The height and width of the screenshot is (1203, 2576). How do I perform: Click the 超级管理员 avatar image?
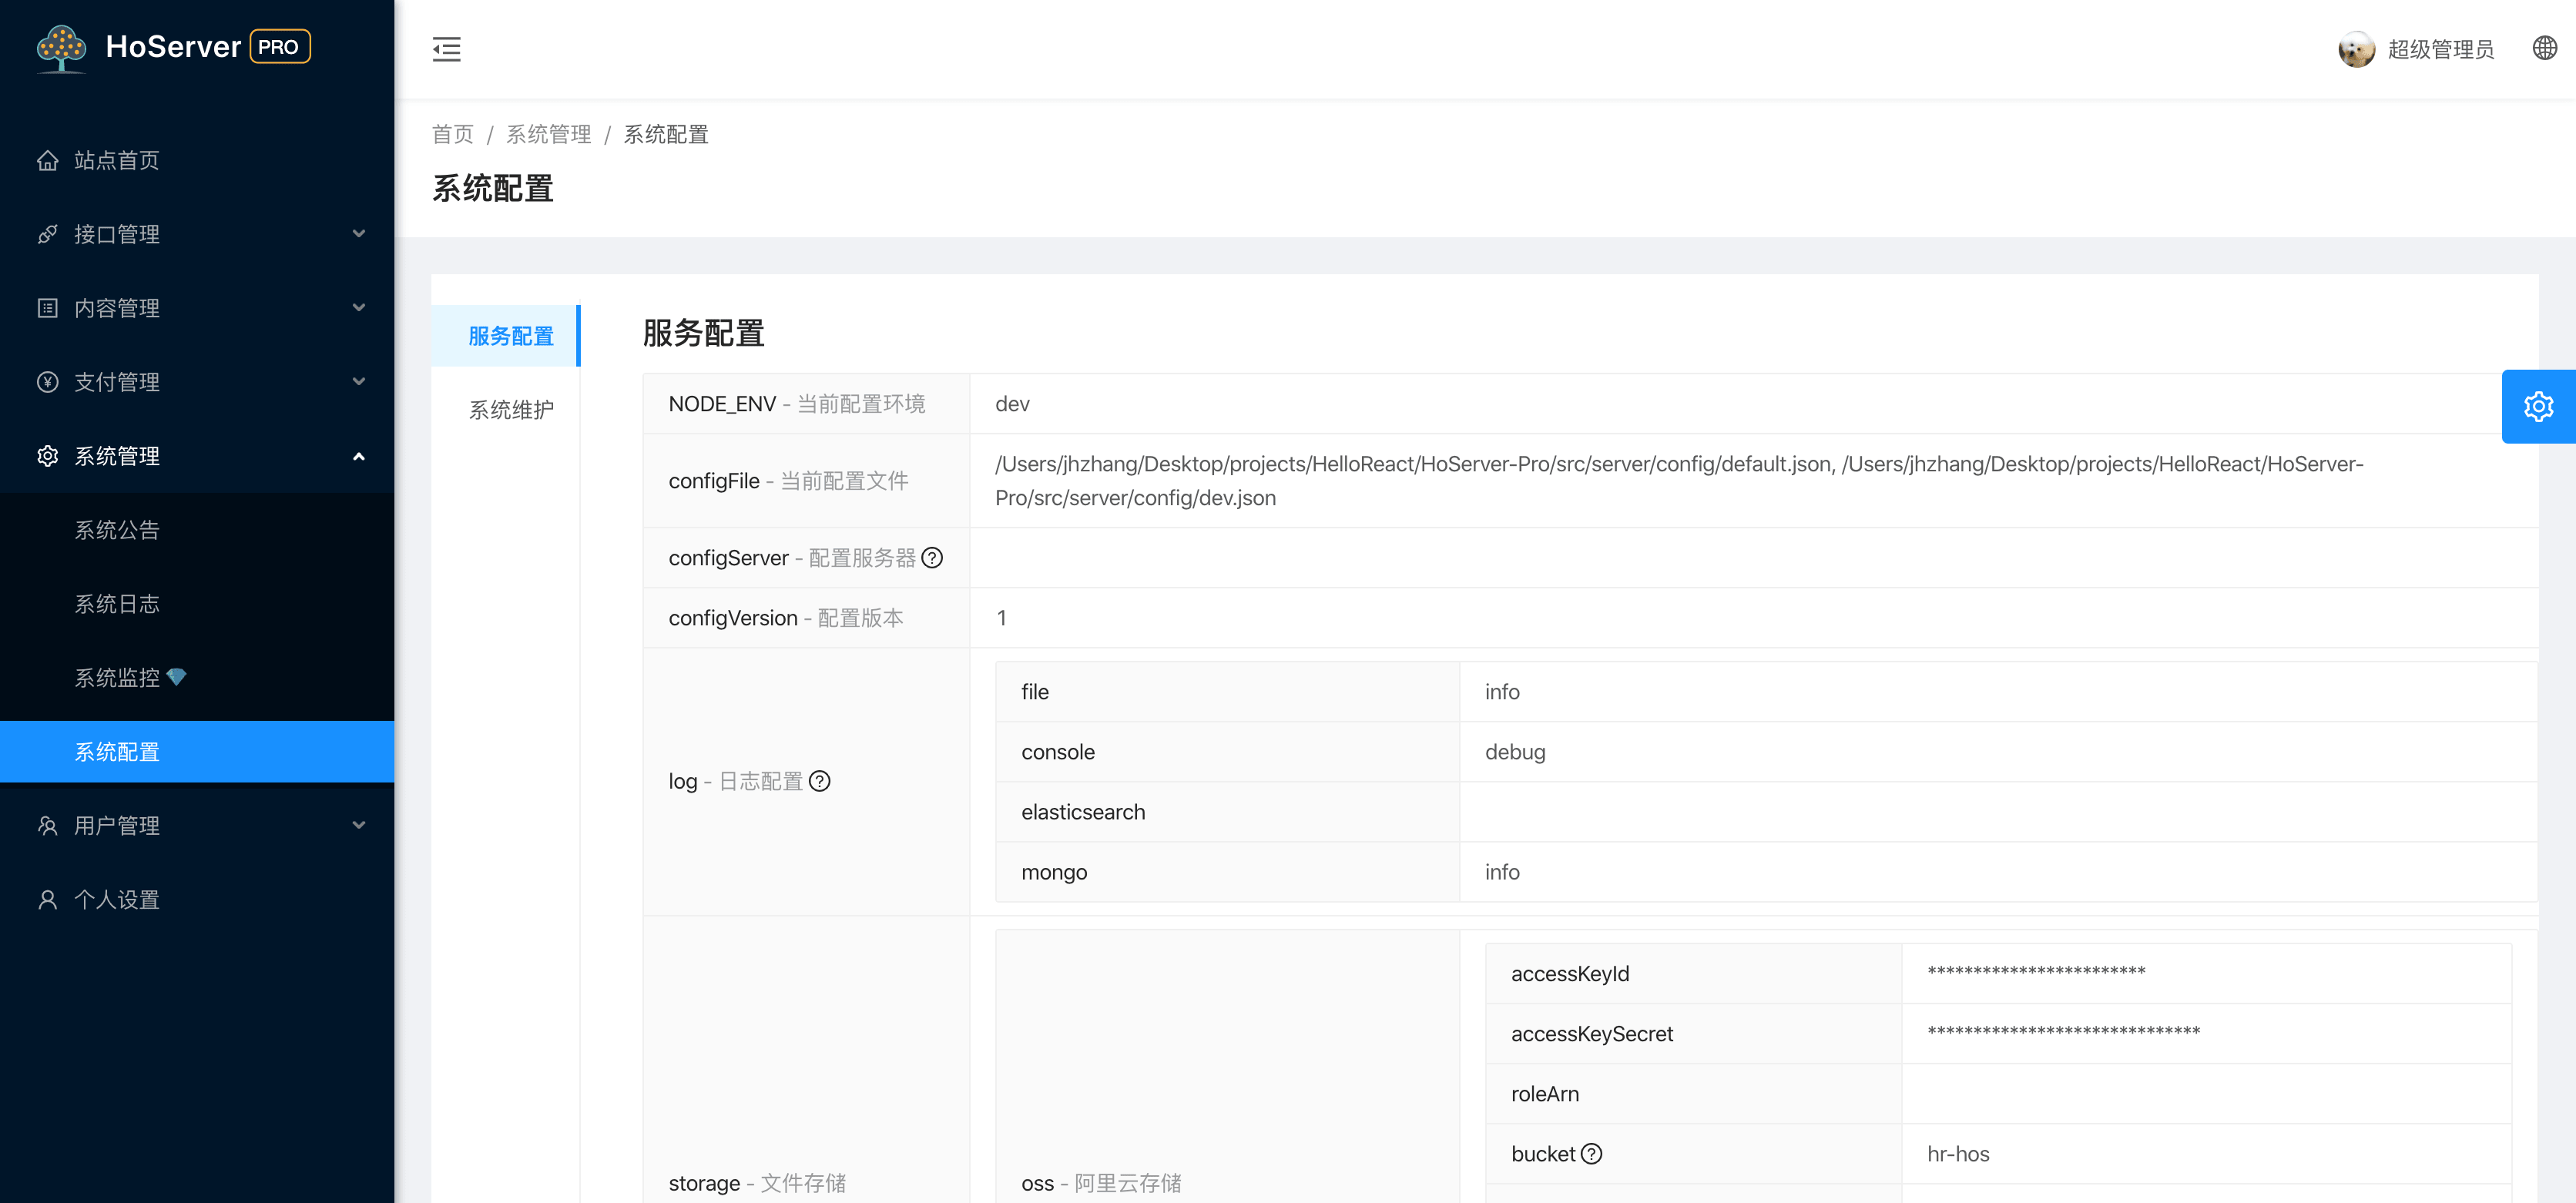click(x=2356, y=49)
